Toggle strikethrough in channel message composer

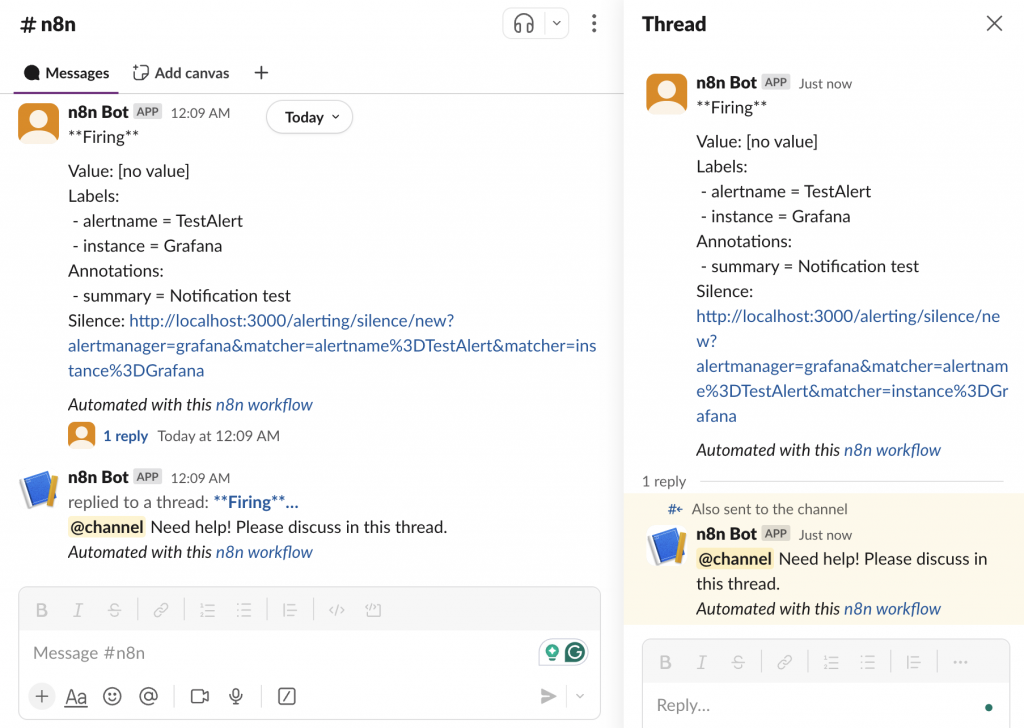tap(114, 610)
